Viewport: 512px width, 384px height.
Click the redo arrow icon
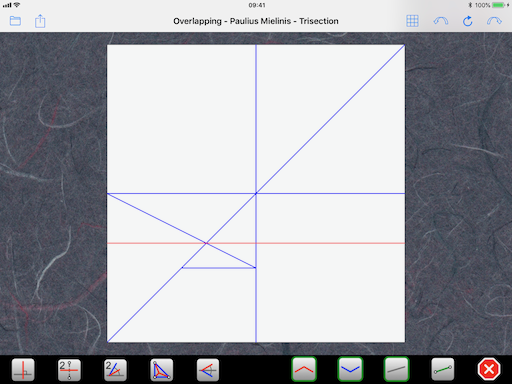494,21
